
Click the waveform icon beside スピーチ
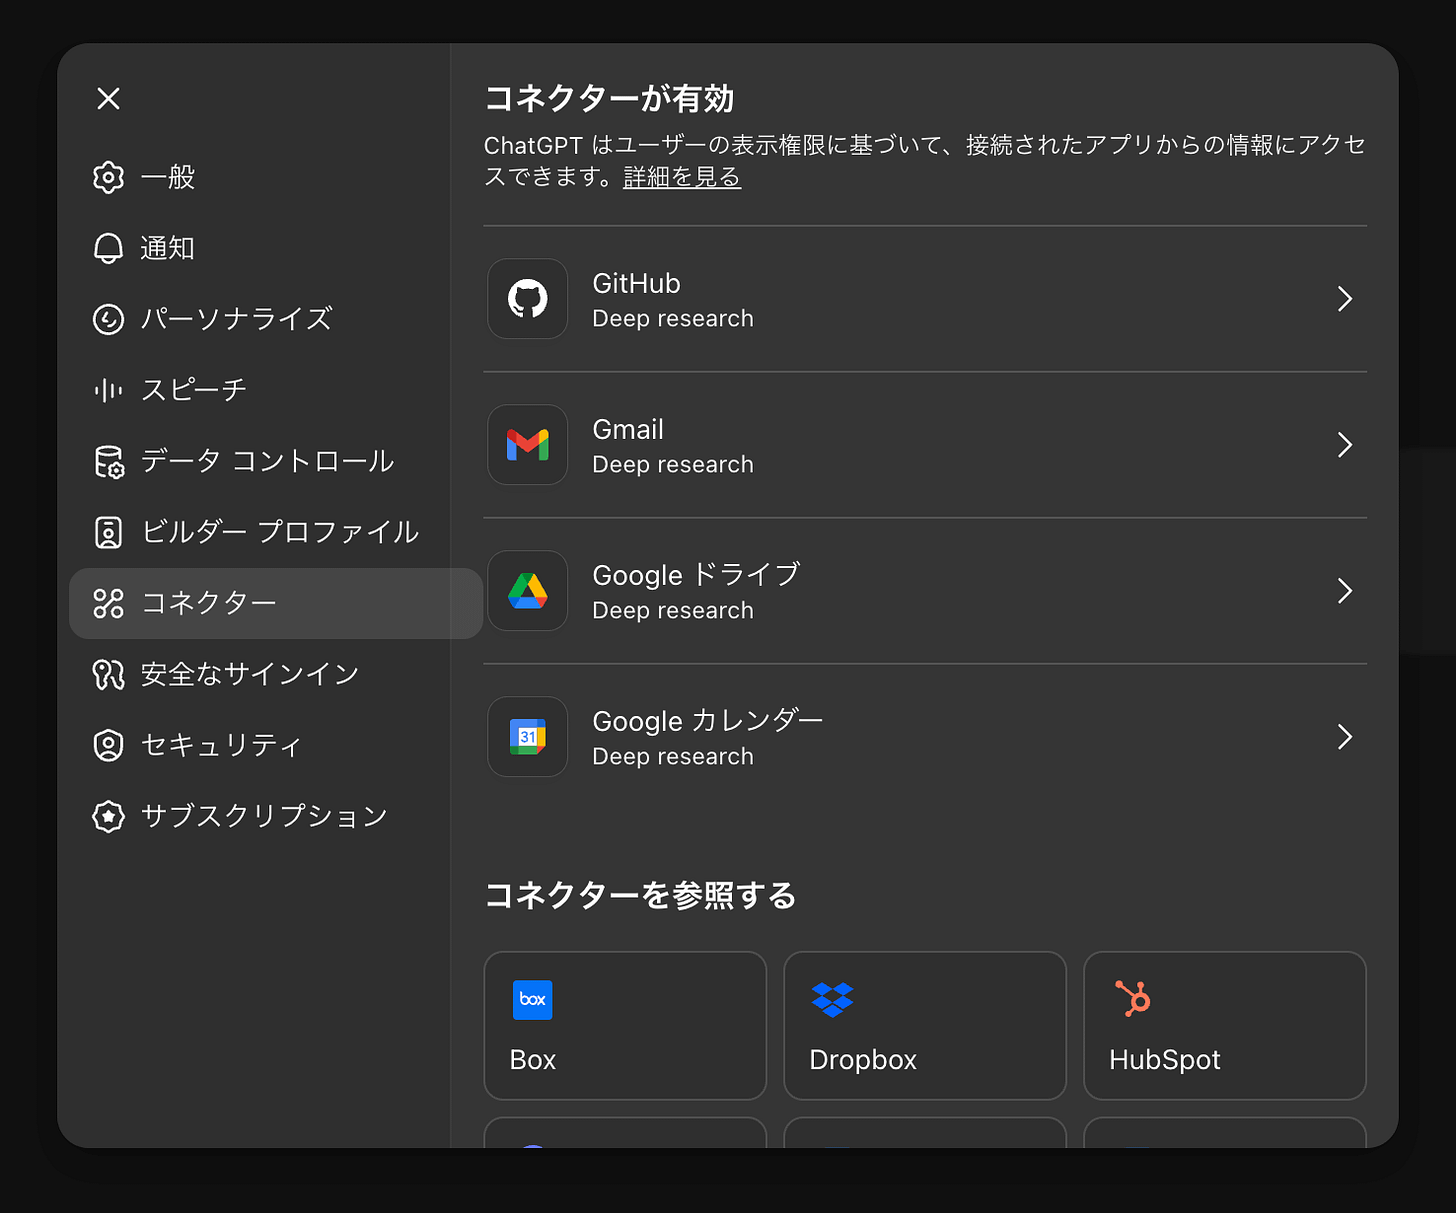click(108, 390)
